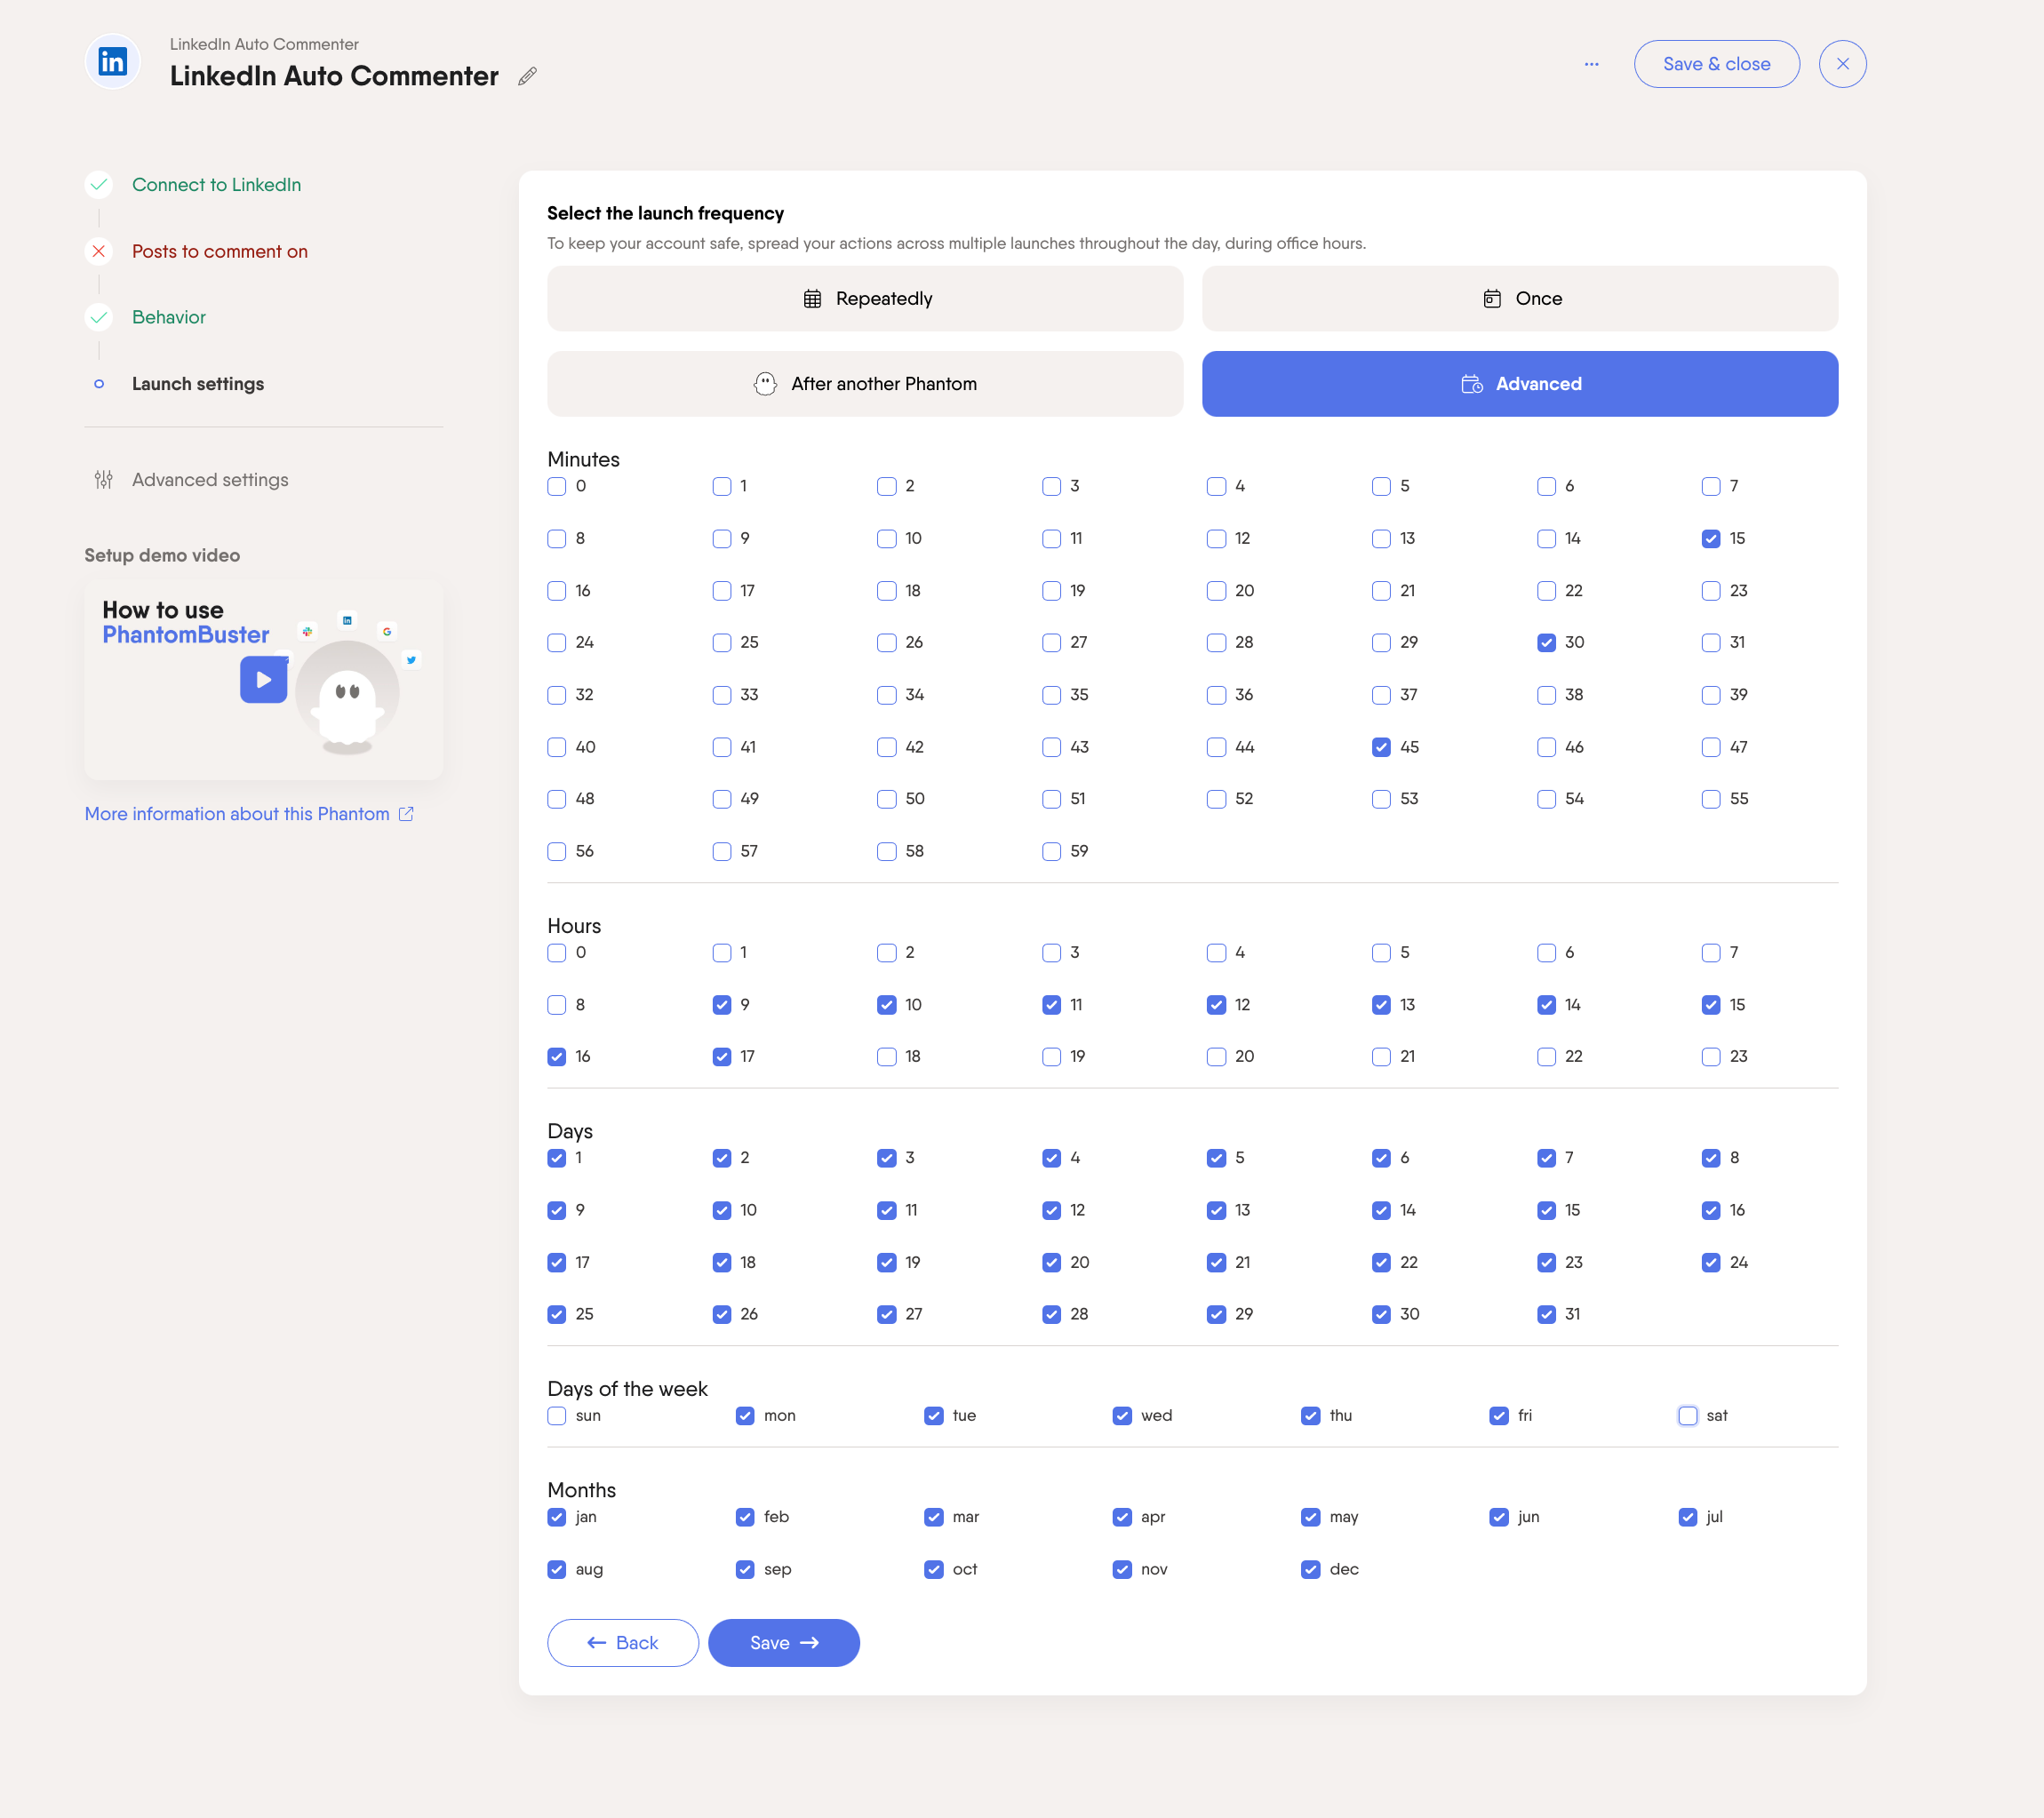The height and width of the screenshot is (1818, 2044).
Task: Play the setup demo video
Action: coord(263,680)
